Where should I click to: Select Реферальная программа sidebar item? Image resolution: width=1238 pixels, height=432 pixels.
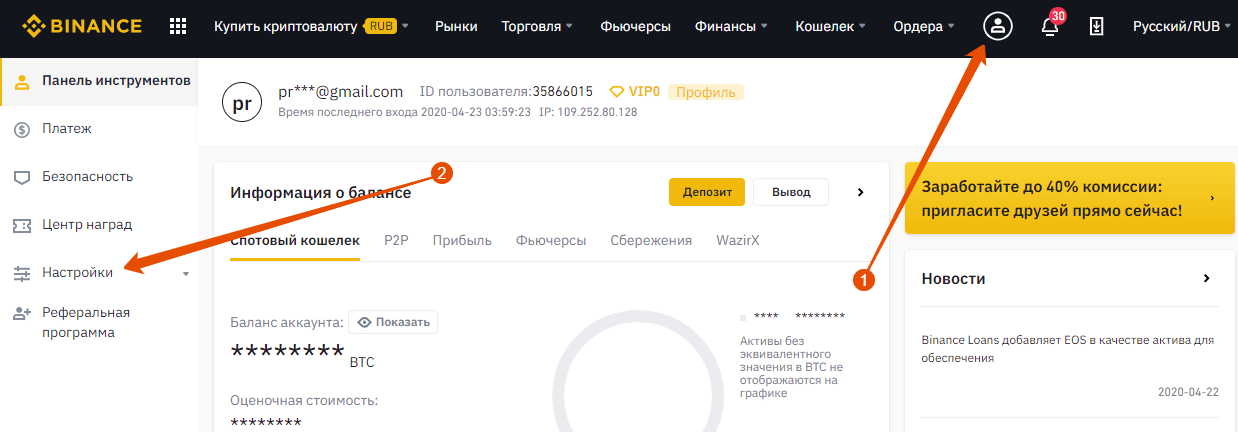tap(99, 323)
